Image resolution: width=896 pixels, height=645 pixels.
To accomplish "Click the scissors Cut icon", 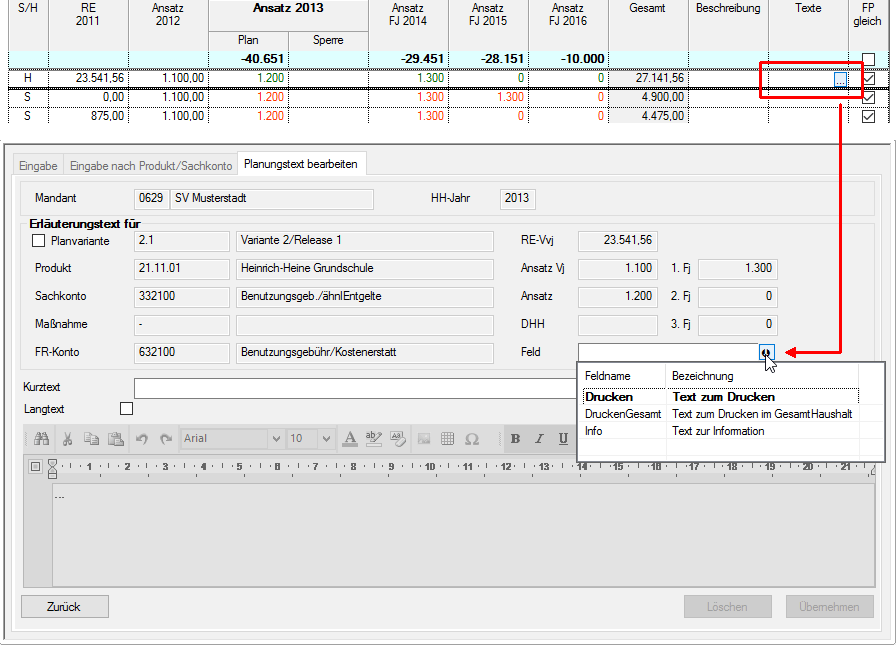I will [68, 439].
